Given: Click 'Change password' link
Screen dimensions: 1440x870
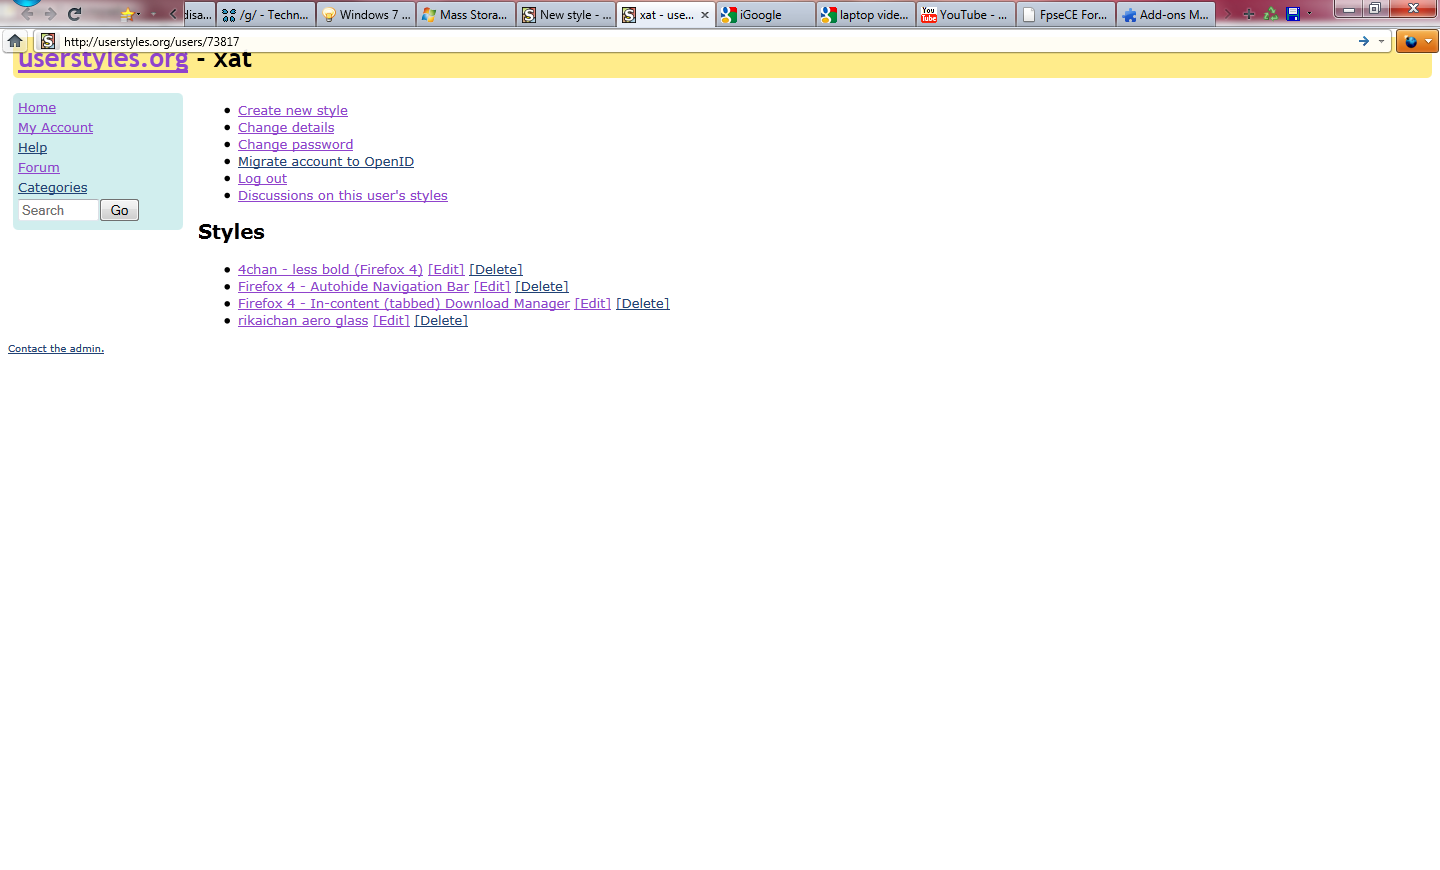Looking at the screenshot, I should (295, 145).
